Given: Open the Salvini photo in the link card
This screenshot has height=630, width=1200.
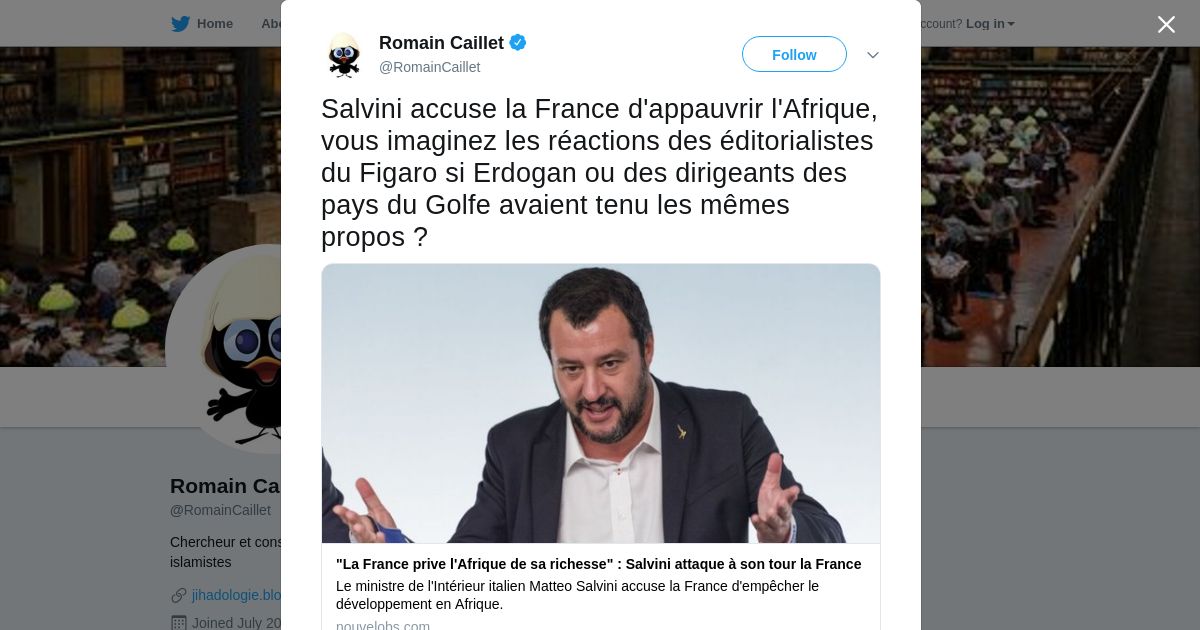Looking at the screenshot, I should point(601,403).
